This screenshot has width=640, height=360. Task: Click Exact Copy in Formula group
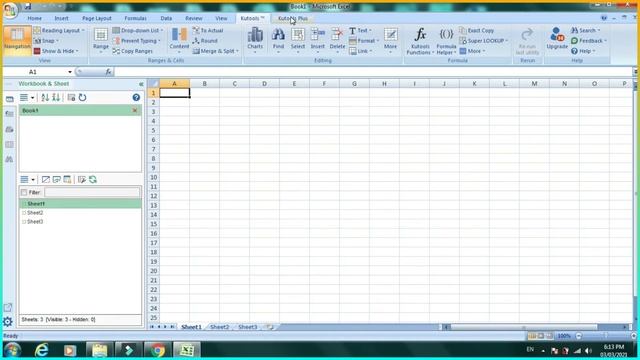tap(477, 31)
